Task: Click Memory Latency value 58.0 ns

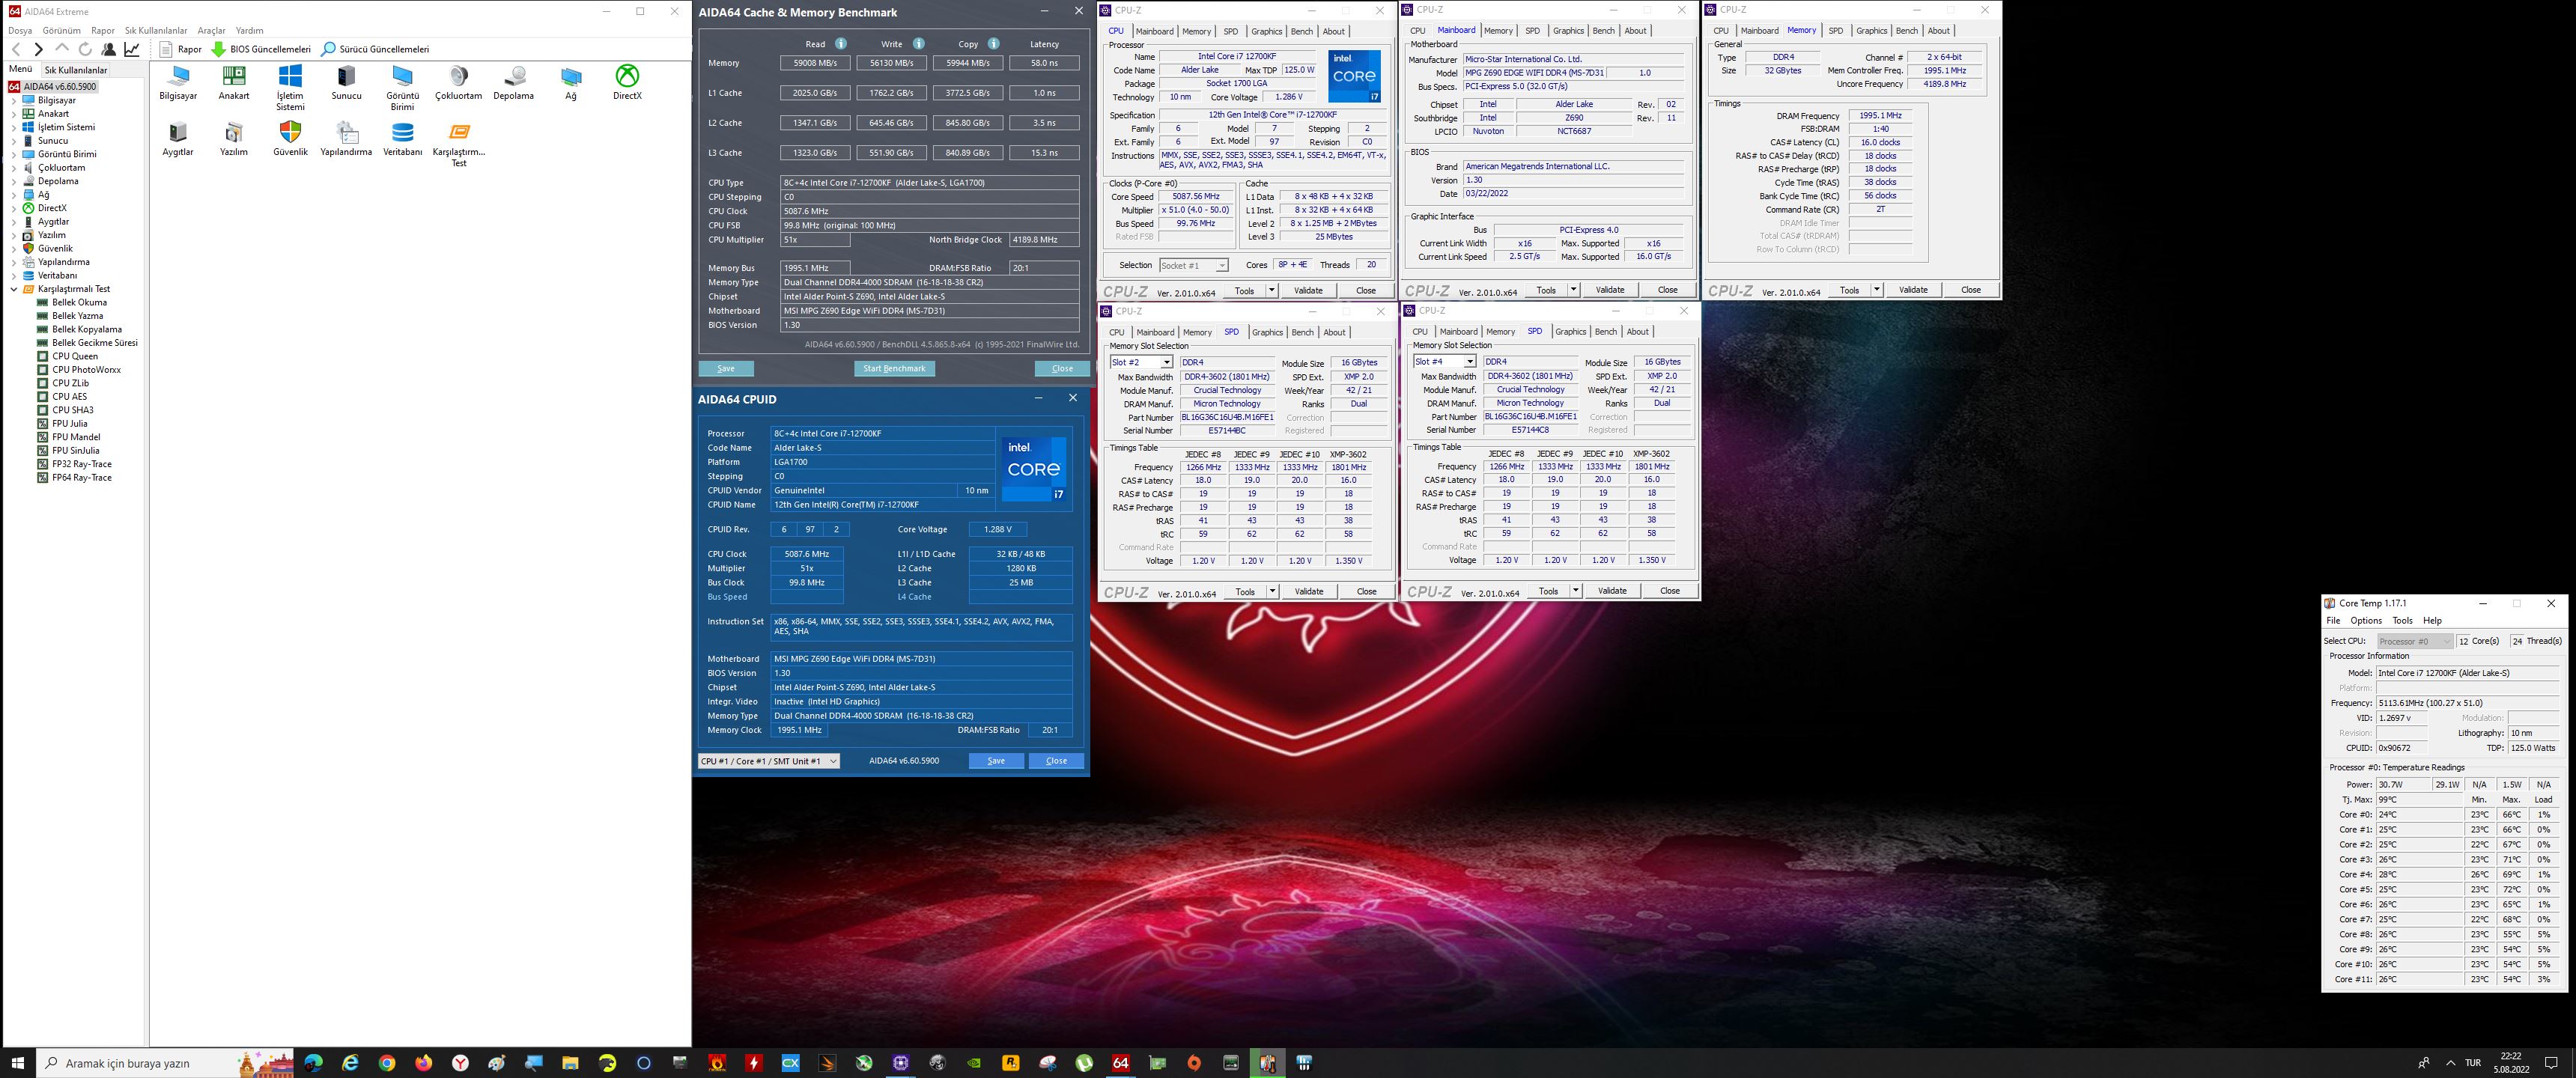Action: click(1044, 63)
